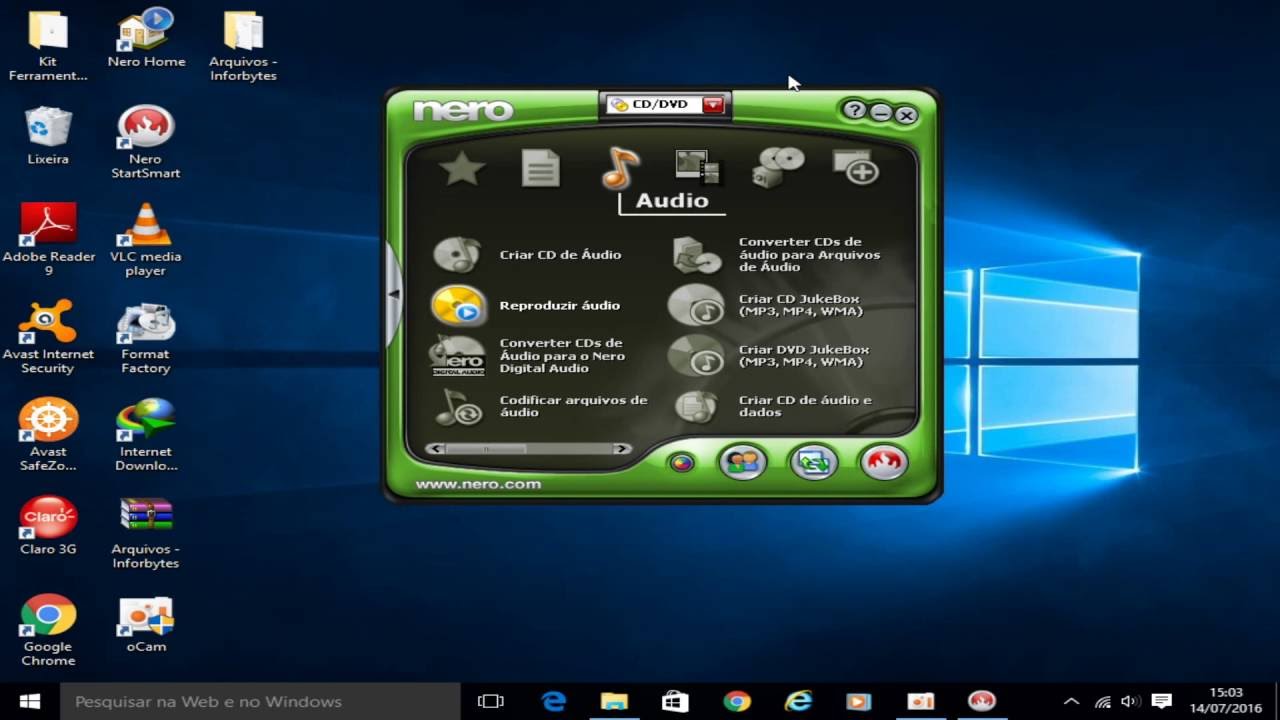Select the Google Chrome desktop icon
The width and height of the screenshot is (1280, 720).
coord(48,630)
